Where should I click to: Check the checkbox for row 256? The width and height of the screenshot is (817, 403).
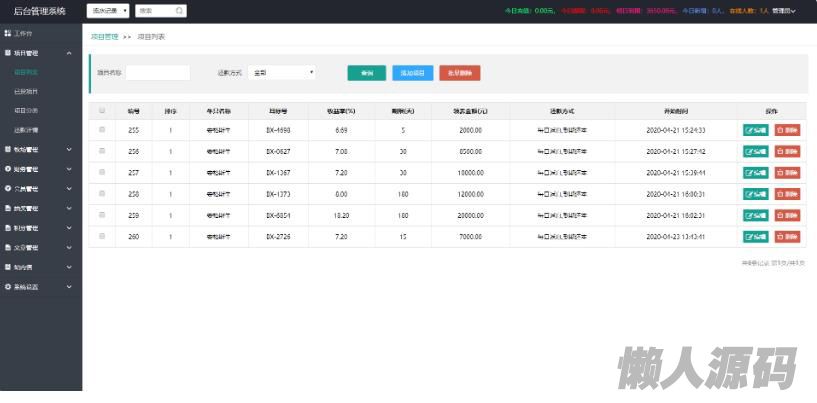coord(102,151)
